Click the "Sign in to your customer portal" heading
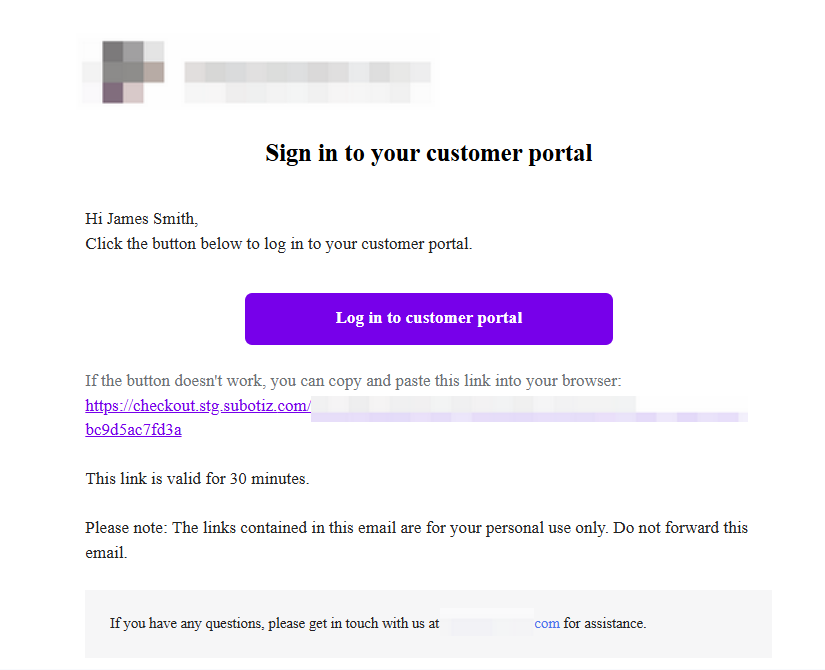Screen dimensions: 825x670 pos(428,153)
